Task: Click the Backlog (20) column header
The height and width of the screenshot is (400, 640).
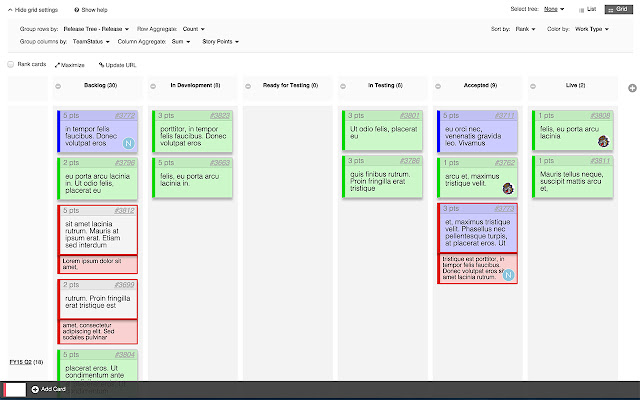Action: pos(100,85)
